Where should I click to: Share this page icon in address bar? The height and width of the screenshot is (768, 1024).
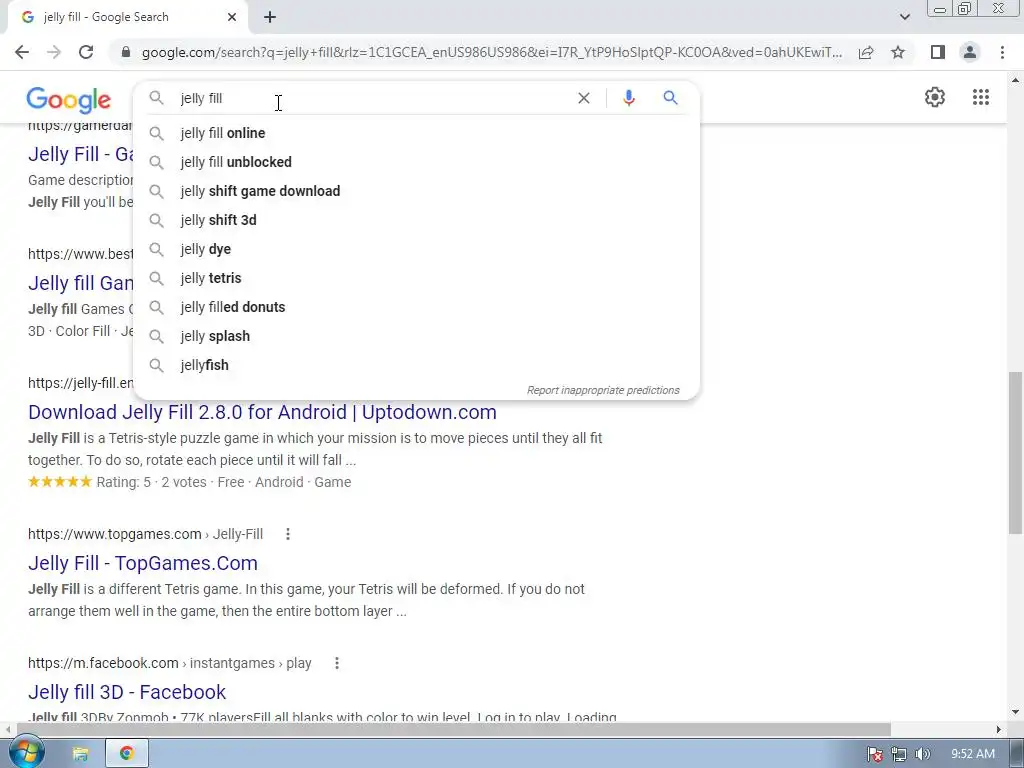coord(866,52)
